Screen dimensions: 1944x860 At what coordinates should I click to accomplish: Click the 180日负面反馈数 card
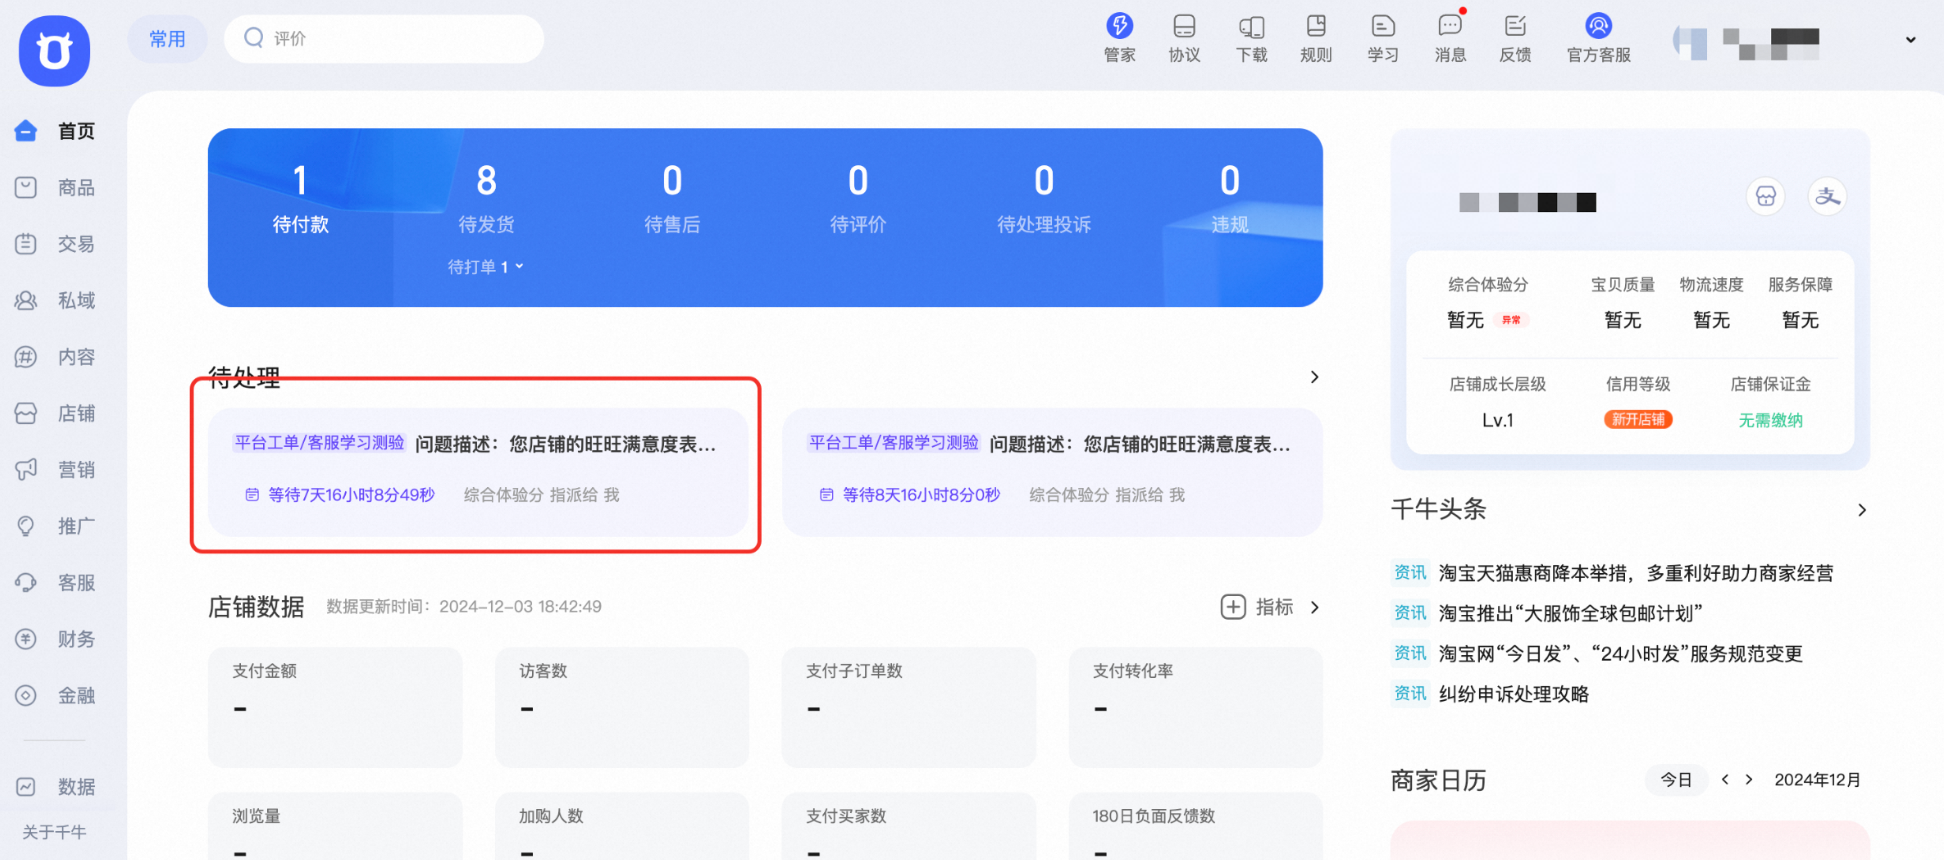tap(1196, 826)
